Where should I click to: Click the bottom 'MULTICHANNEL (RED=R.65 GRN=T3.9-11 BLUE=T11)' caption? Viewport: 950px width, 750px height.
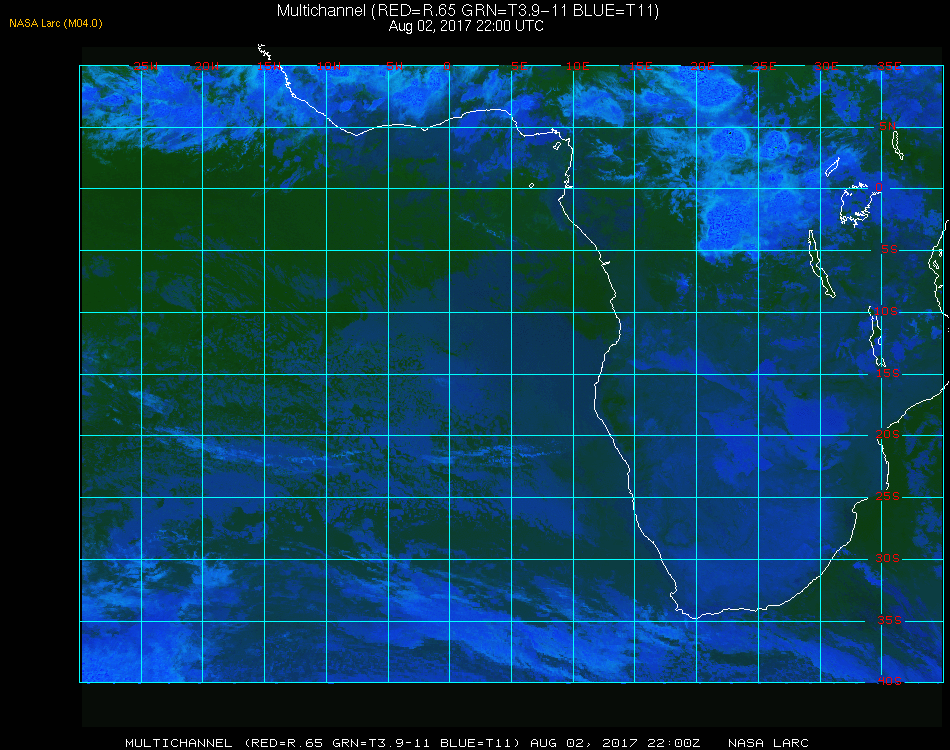pyautogui.click(x=322, y=743)
